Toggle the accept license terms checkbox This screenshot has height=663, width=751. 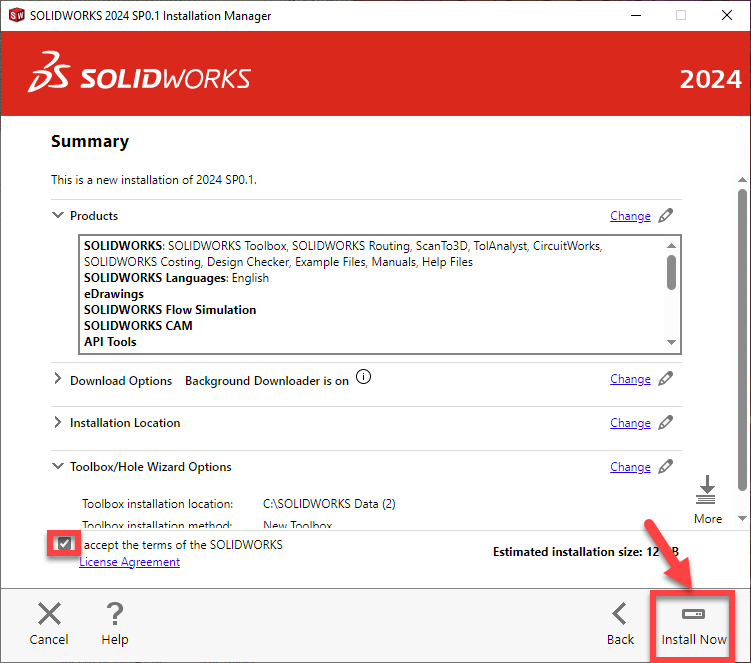[x=65, y=544]
